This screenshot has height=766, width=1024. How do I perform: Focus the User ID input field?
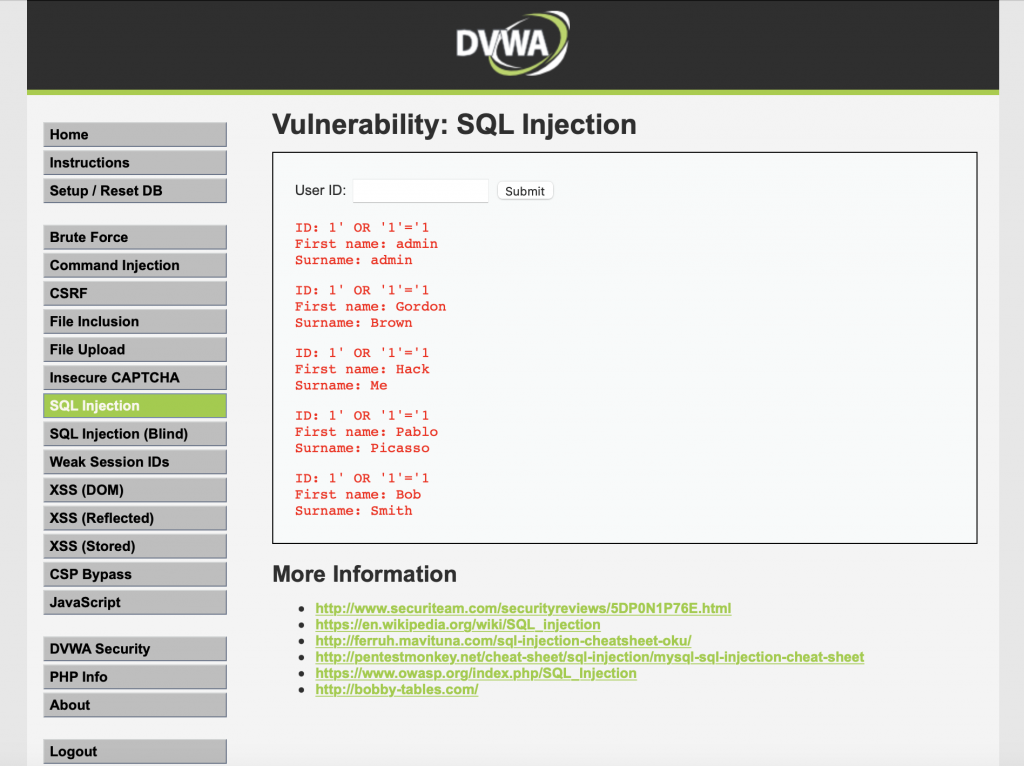point(421,191)
